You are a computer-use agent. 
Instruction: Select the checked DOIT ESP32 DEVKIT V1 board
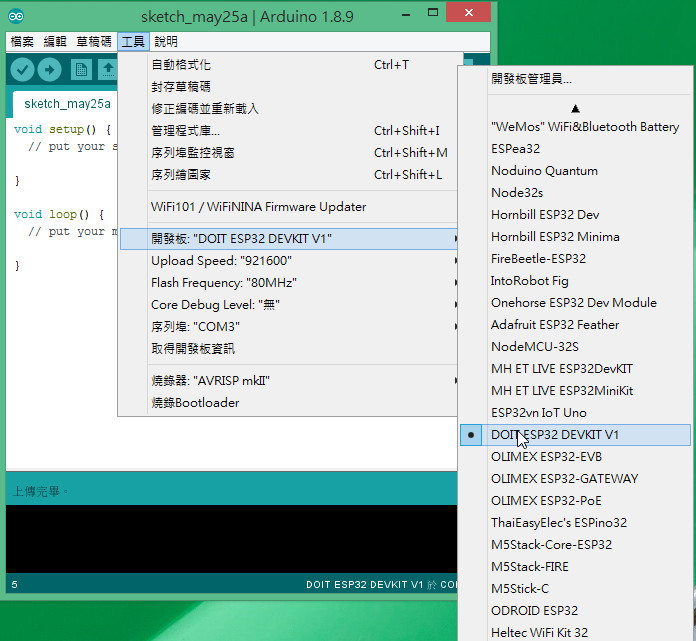pyautogui.click(x=576, y=435)
